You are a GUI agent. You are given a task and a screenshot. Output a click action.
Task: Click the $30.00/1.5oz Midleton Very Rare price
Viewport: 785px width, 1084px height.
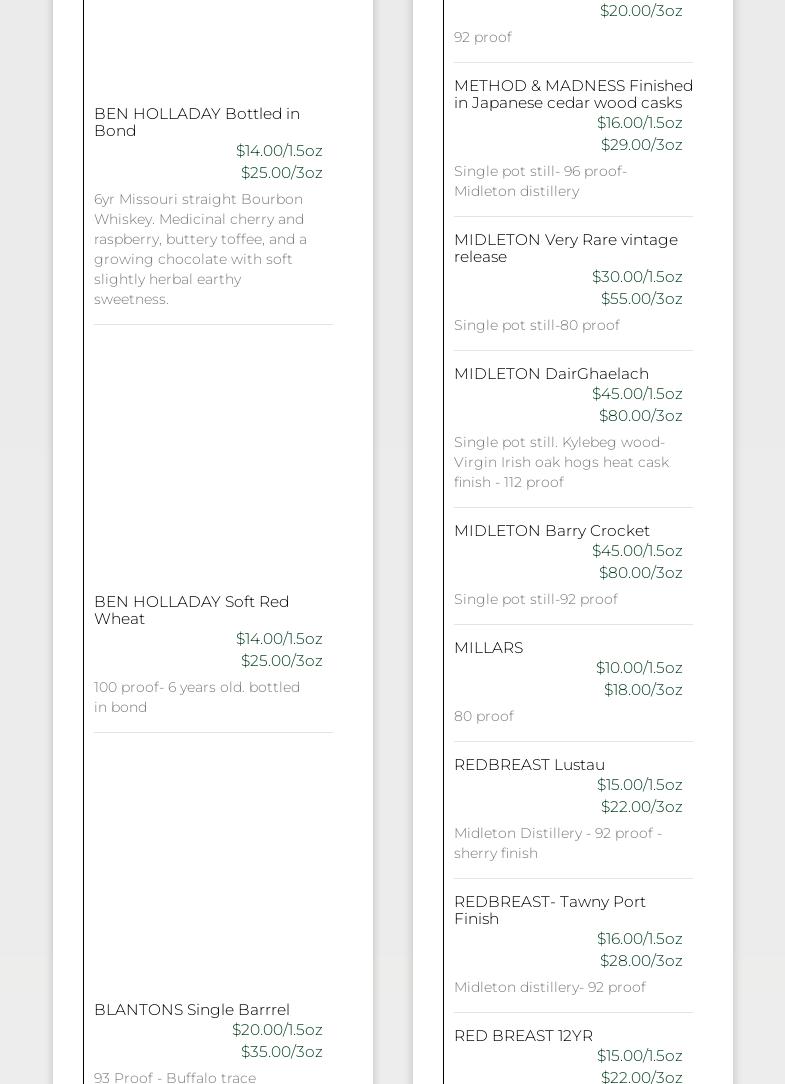click(x=637, y=277)
